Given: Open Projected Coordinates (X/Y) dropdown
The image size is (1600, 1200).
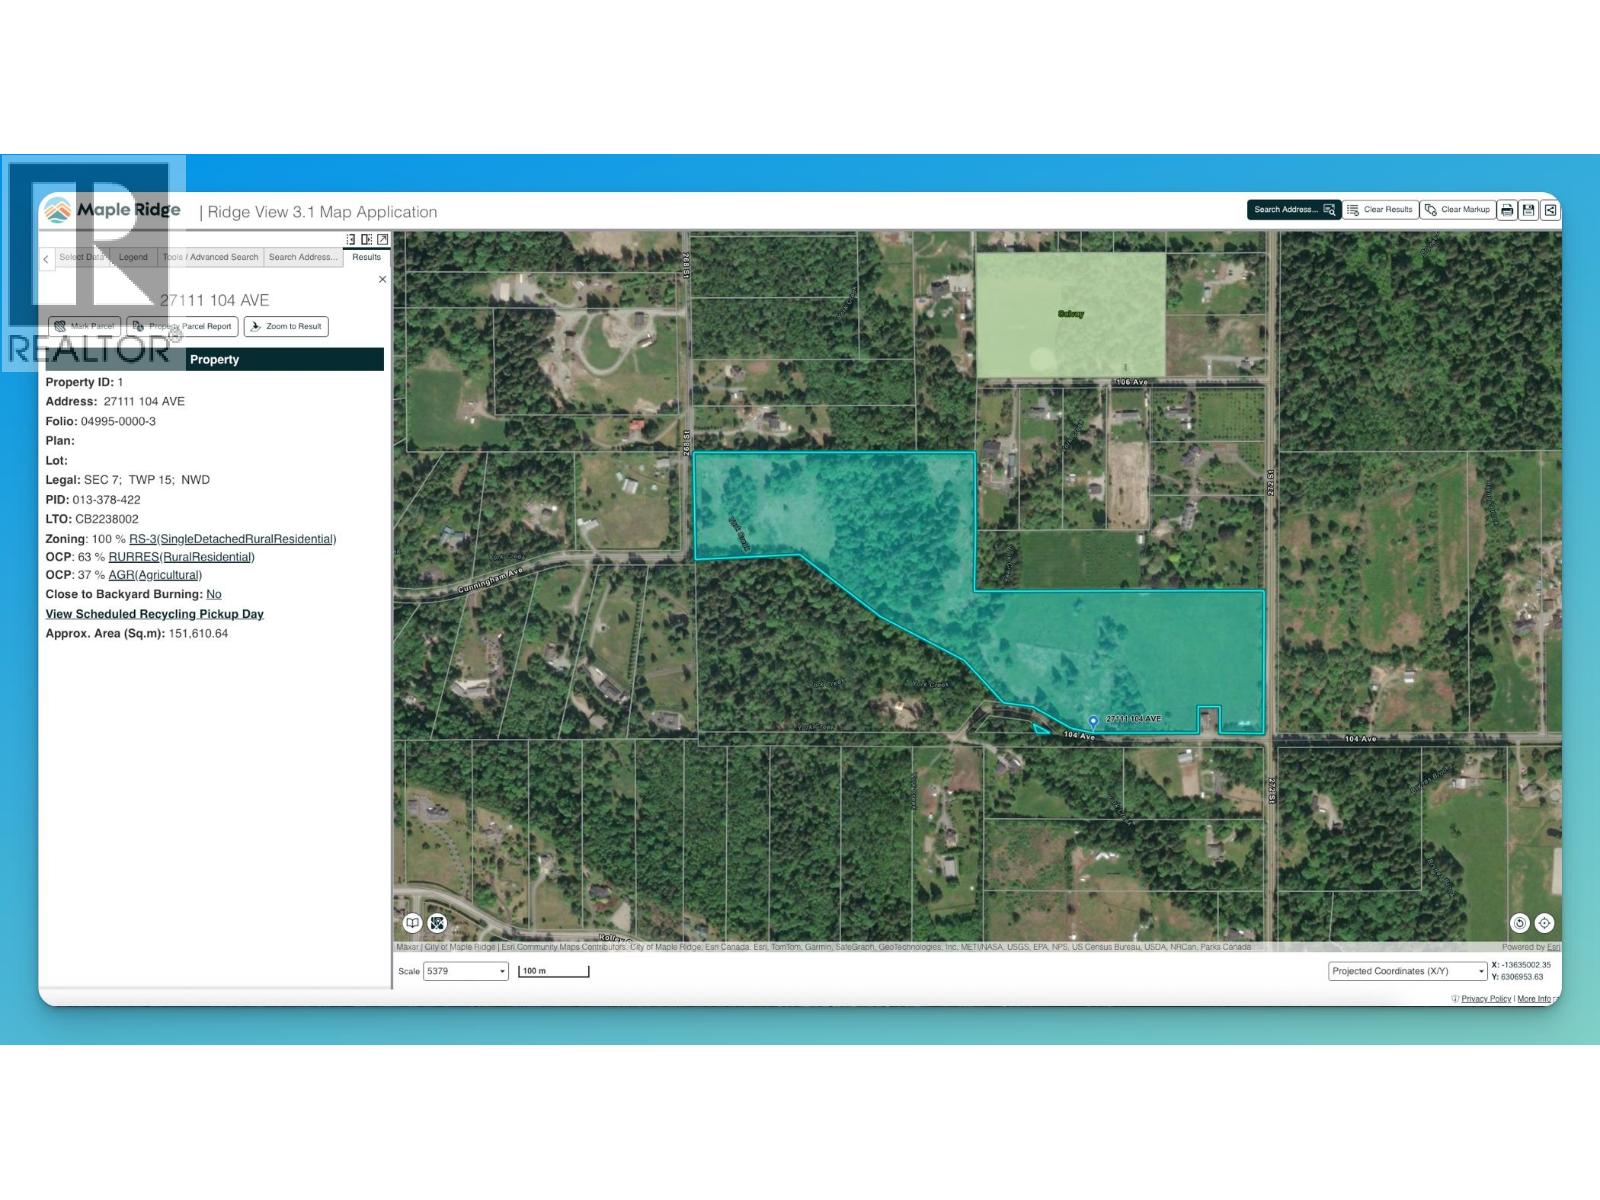Looking at the screenshot, I should (x=1408, y=971).
